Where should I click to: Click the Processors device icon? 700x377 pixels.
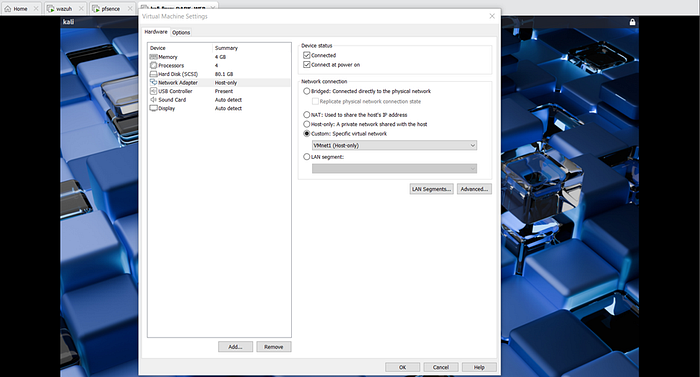click(x=154, y=65)
